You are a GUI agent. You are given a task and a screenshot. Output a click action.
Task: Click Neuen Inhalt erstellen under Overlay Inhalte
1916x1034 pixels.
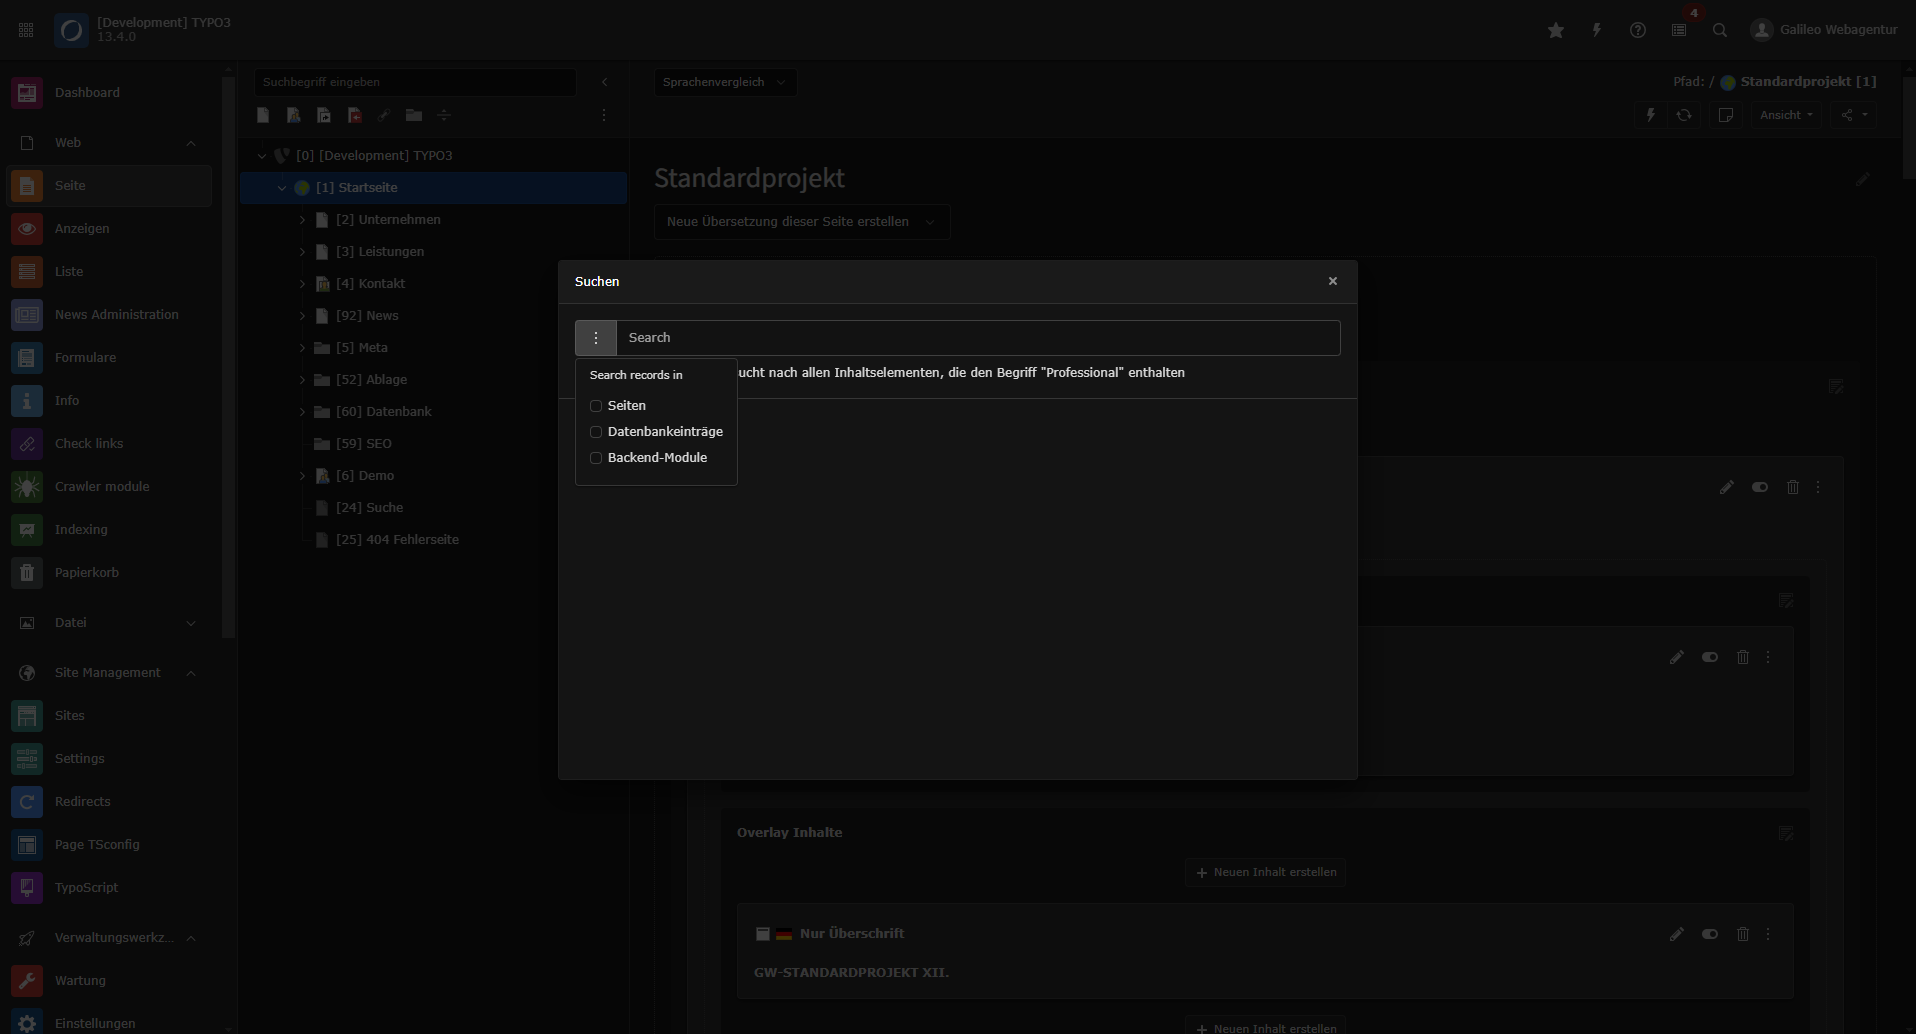coord(1265,871)
